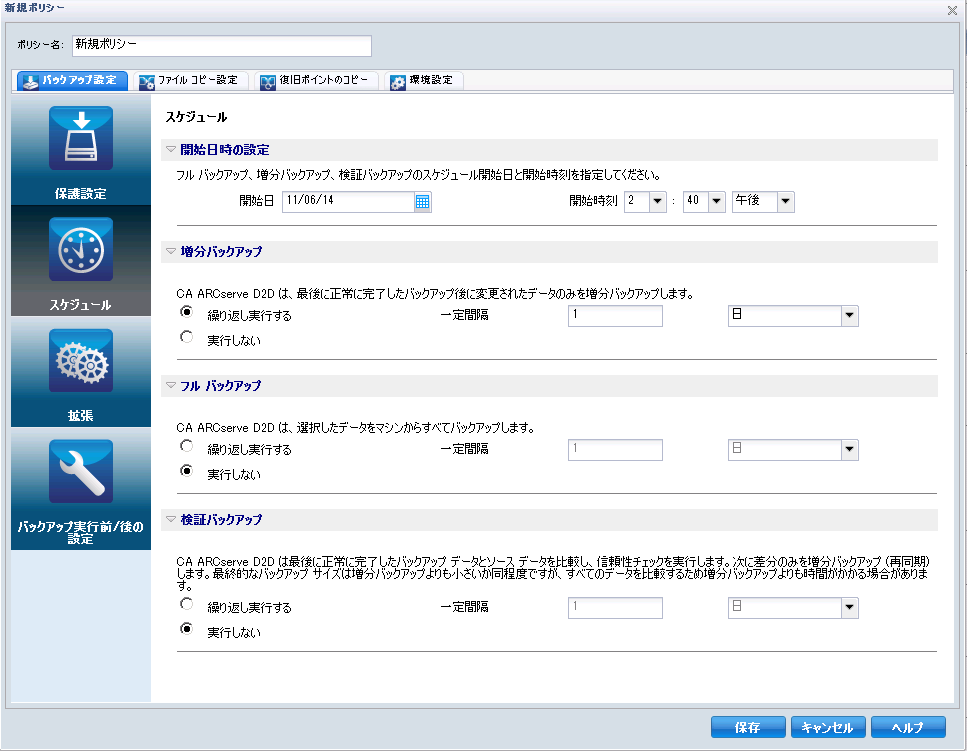
Task: Switch to 復旧ポイントのコピー tab
Action: pyautogui.click(x=316, y=81)
